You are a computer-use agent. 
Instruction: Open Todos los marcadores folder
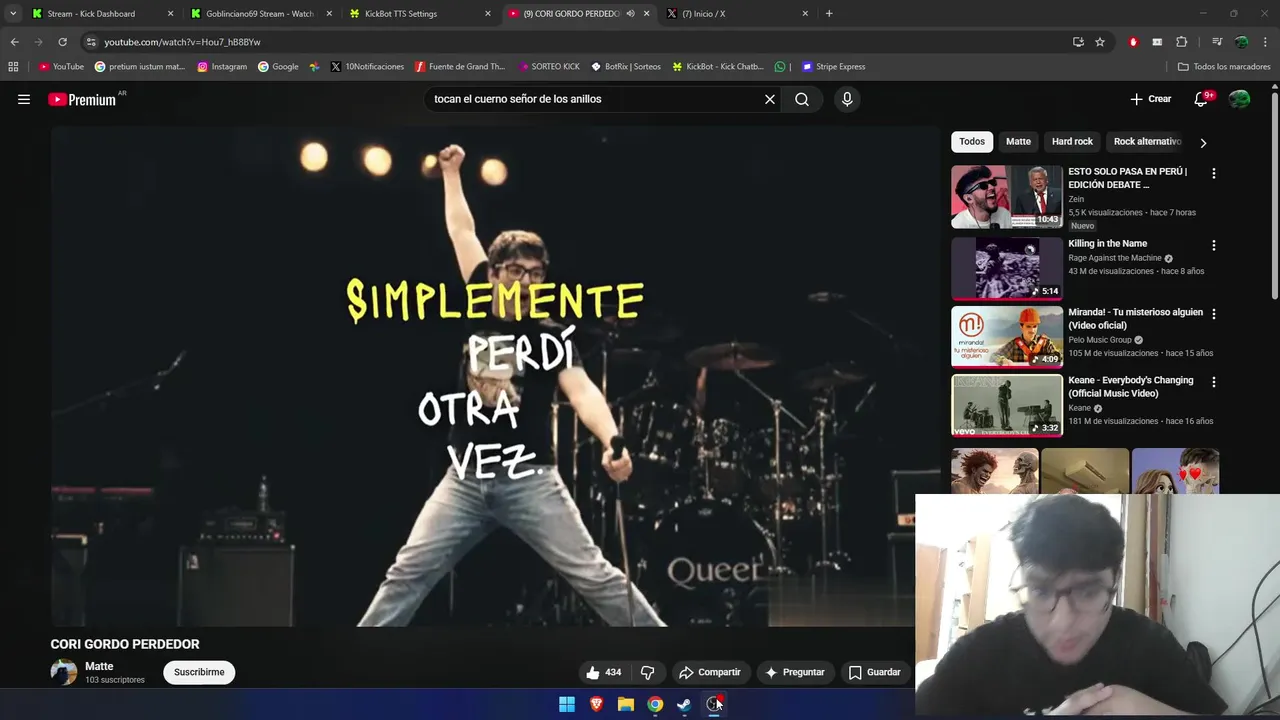(1224, 67)
